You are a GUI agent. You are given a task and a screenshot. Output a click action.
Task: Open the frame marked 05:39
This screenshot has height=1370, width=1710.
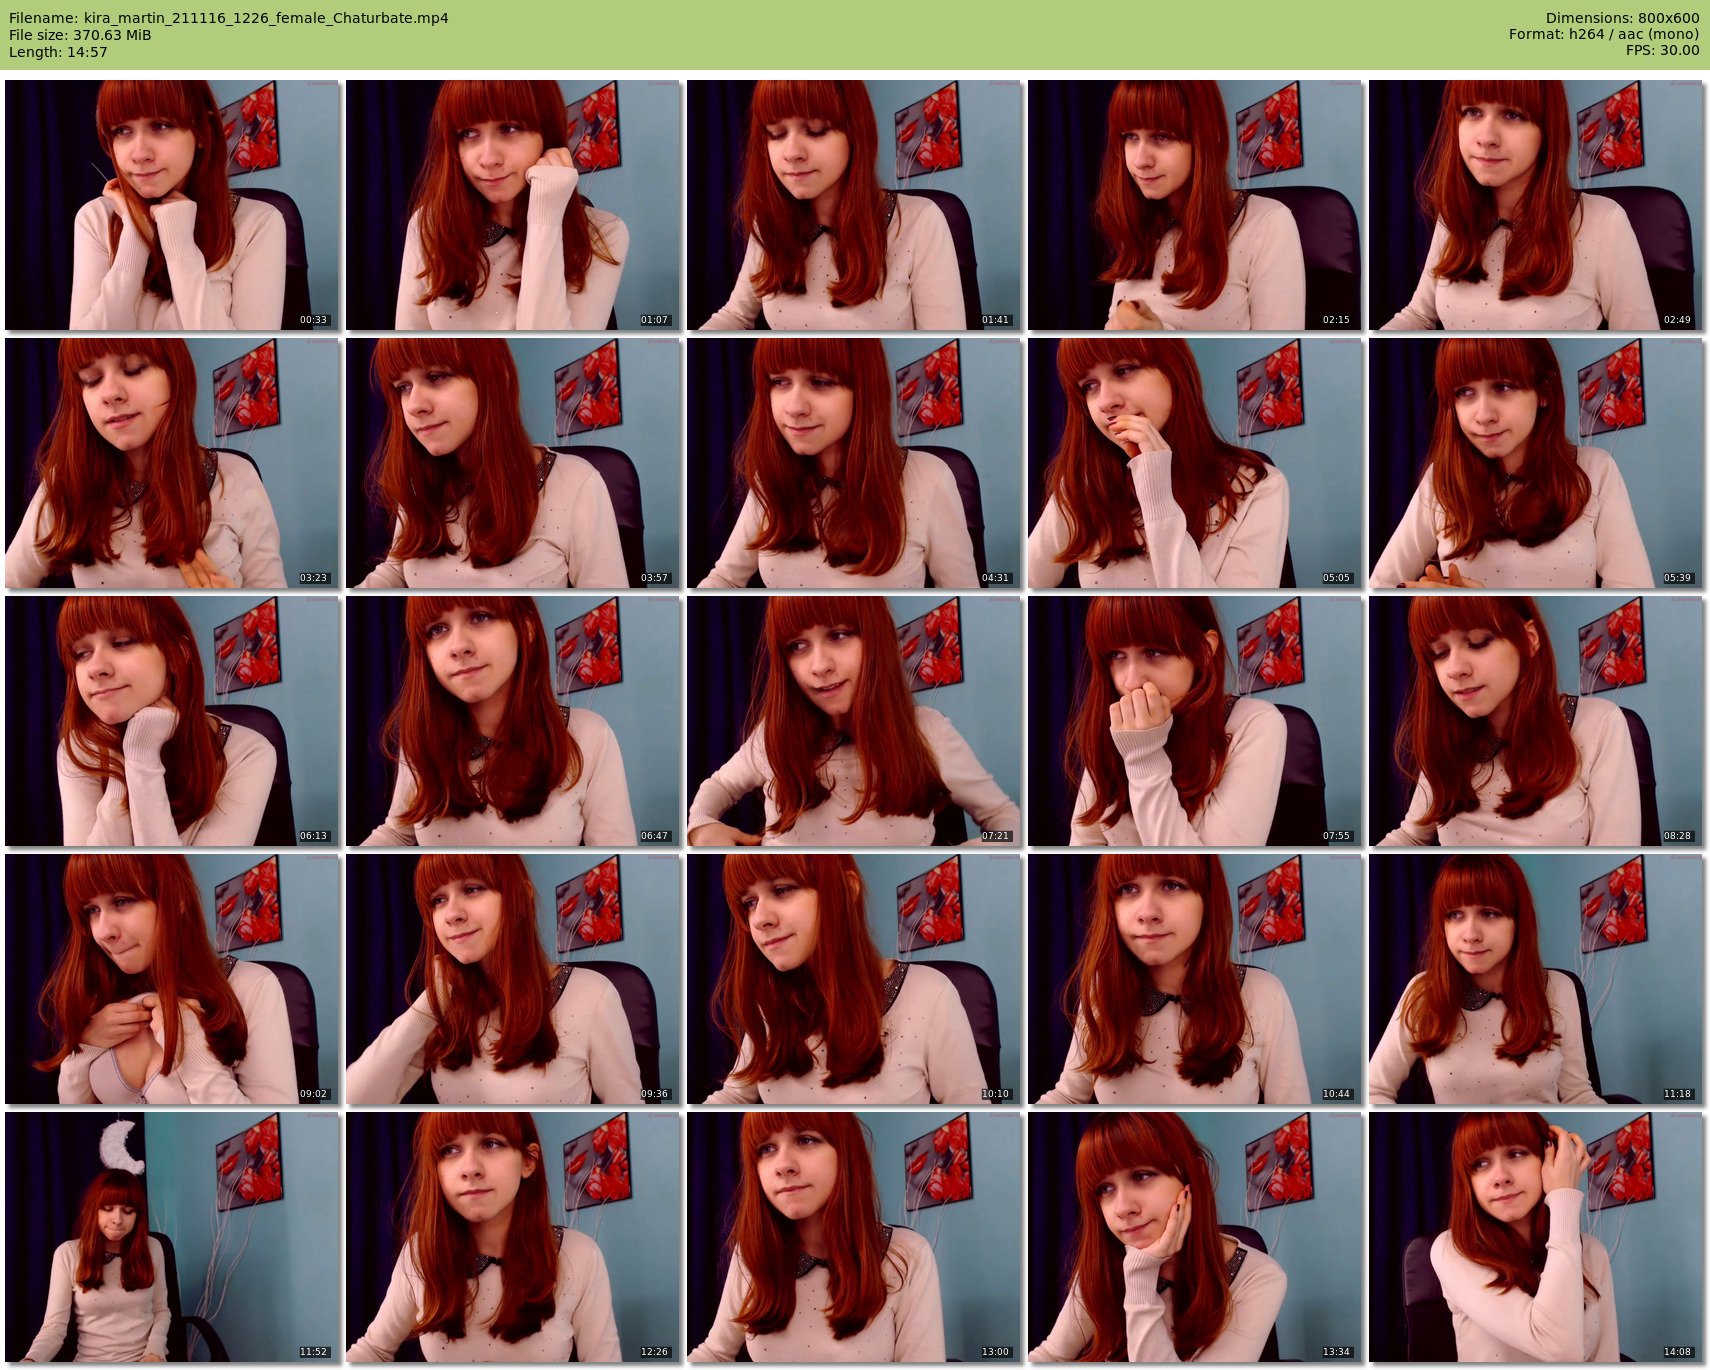pyautogui.click(x=1536, y=463)
